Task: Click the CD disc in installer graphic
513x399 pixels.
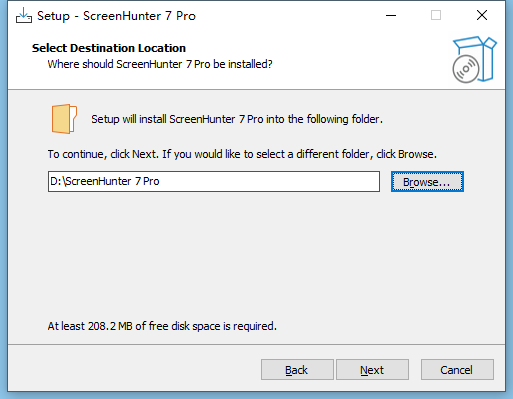Action: click(x=466, y=69)
